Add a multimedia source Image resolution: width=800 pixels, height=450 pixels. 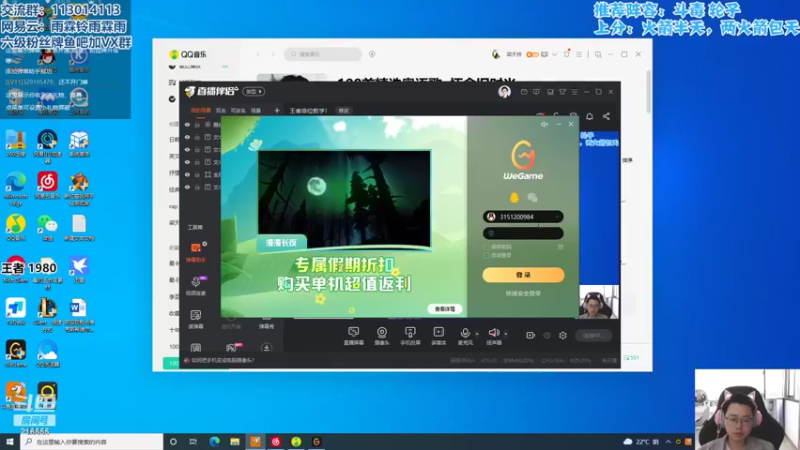click(438, 336)
